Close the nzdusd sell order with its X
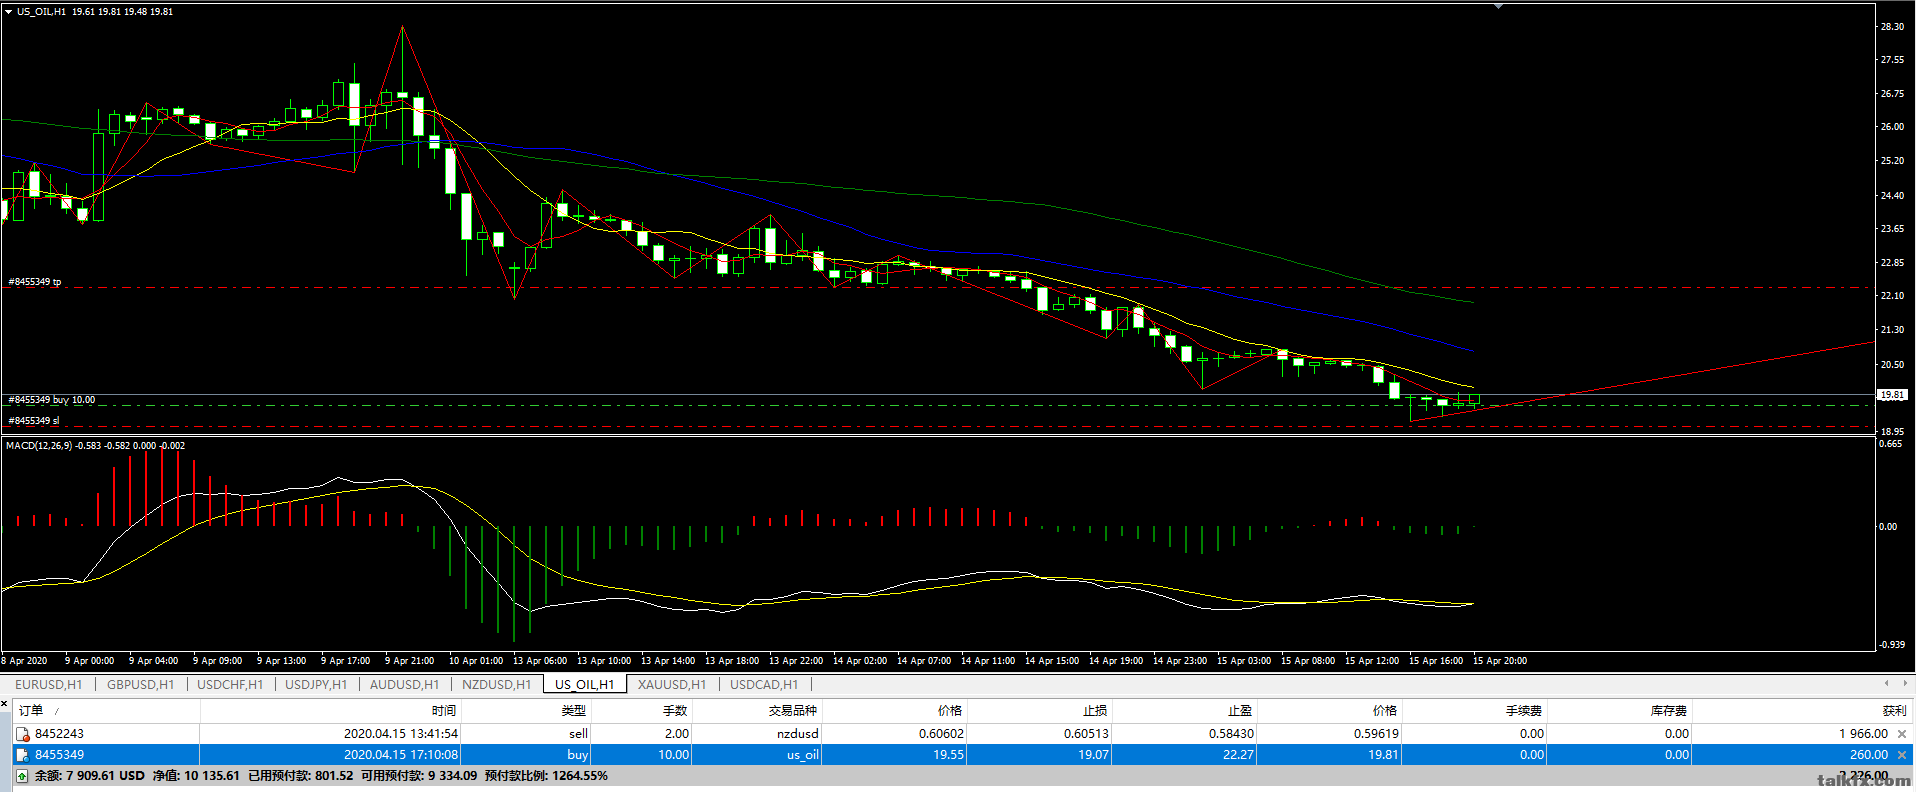This screenshot has height=792, width=1916. click(1902, 734)
